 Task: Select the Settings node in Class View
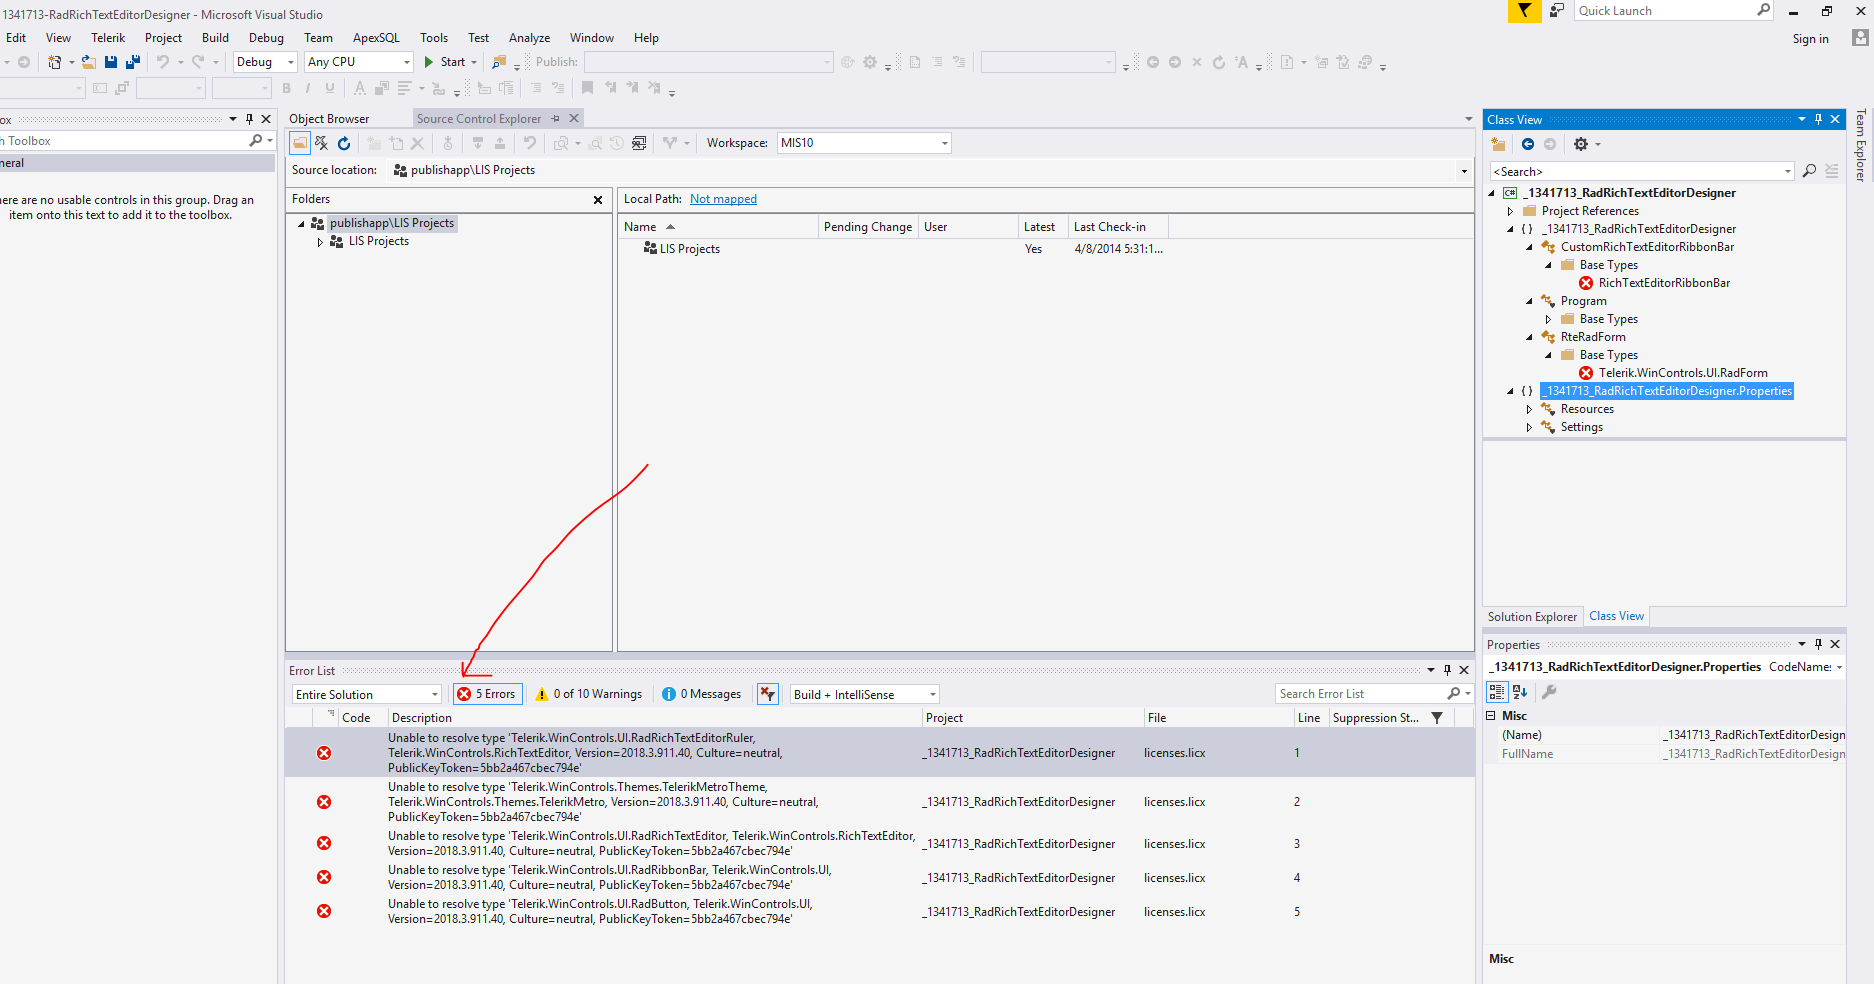1581,427
